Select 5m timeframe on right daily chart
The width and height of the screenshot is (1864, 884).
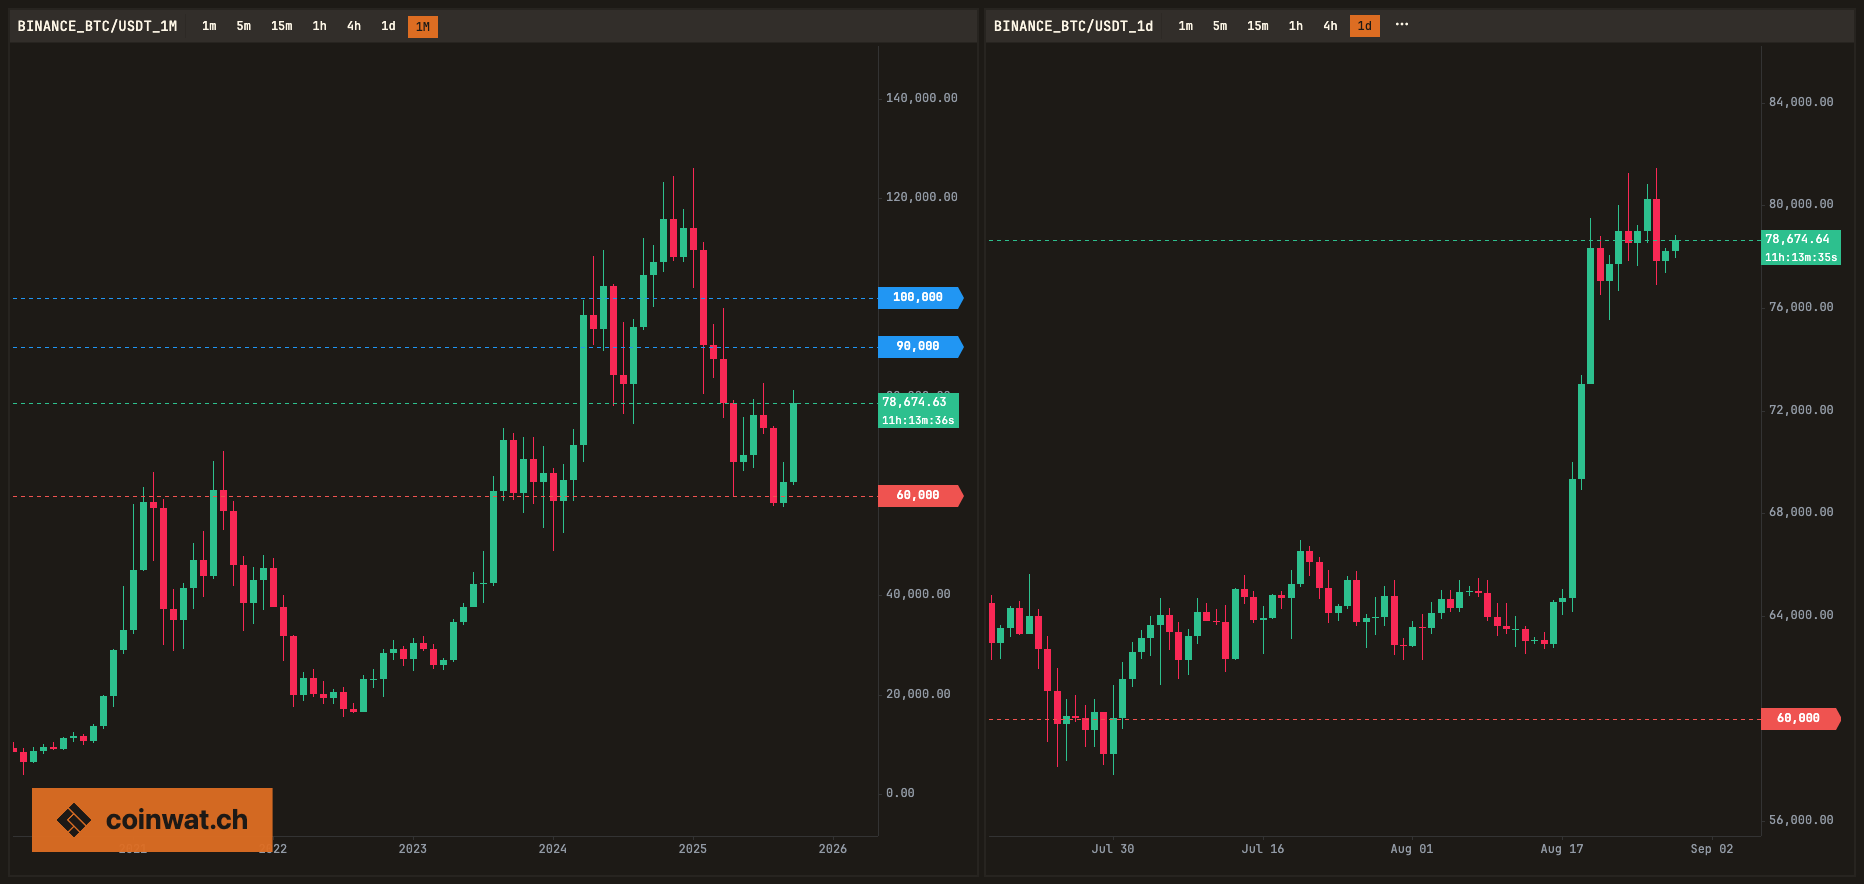(1220, 26)
